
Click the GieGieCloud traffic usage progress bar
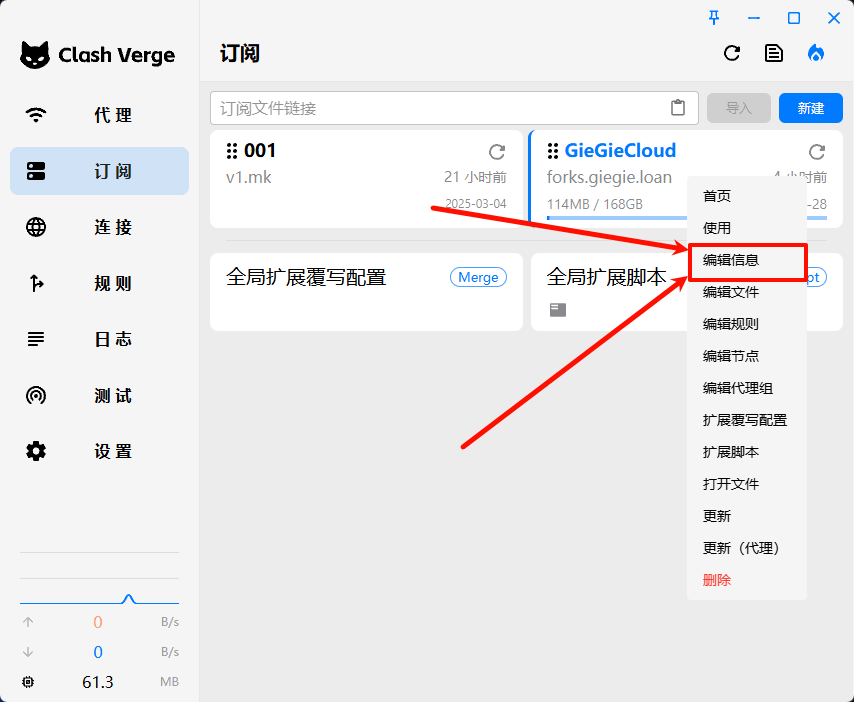[x=617, y=218]
